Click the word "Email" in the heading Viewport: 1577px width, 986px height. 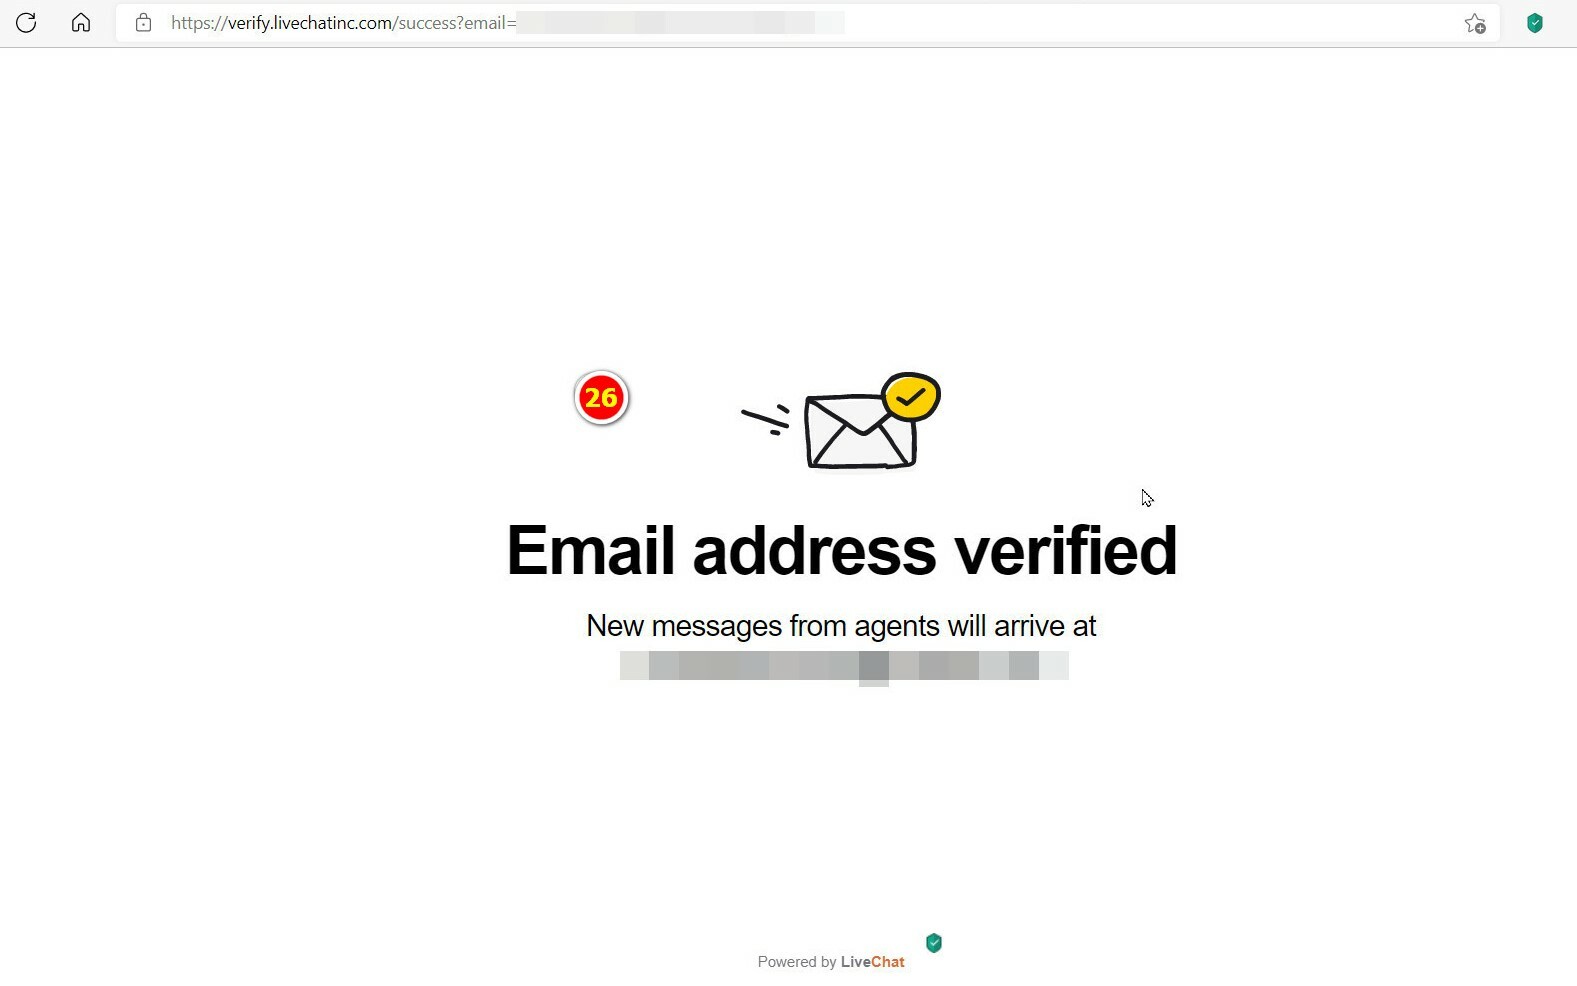pos(591,550)
